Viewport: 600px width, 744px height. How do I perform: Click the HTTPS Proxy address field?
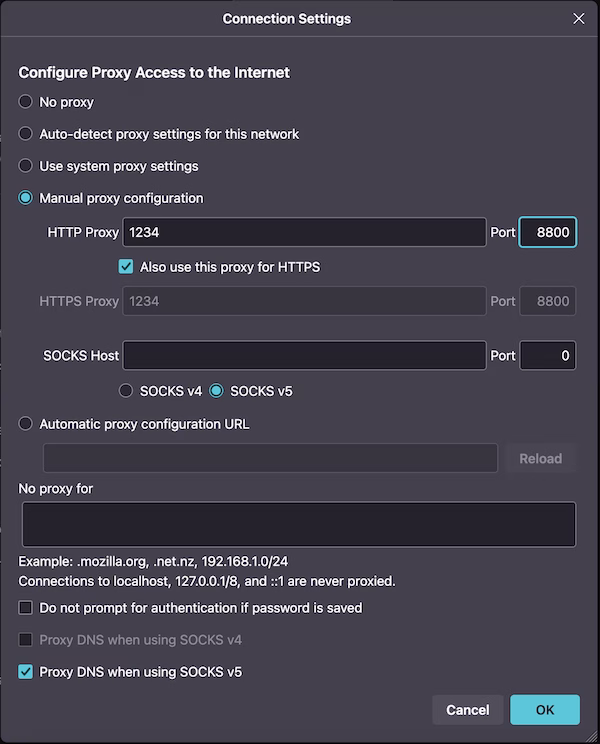[x=304, y=301]
